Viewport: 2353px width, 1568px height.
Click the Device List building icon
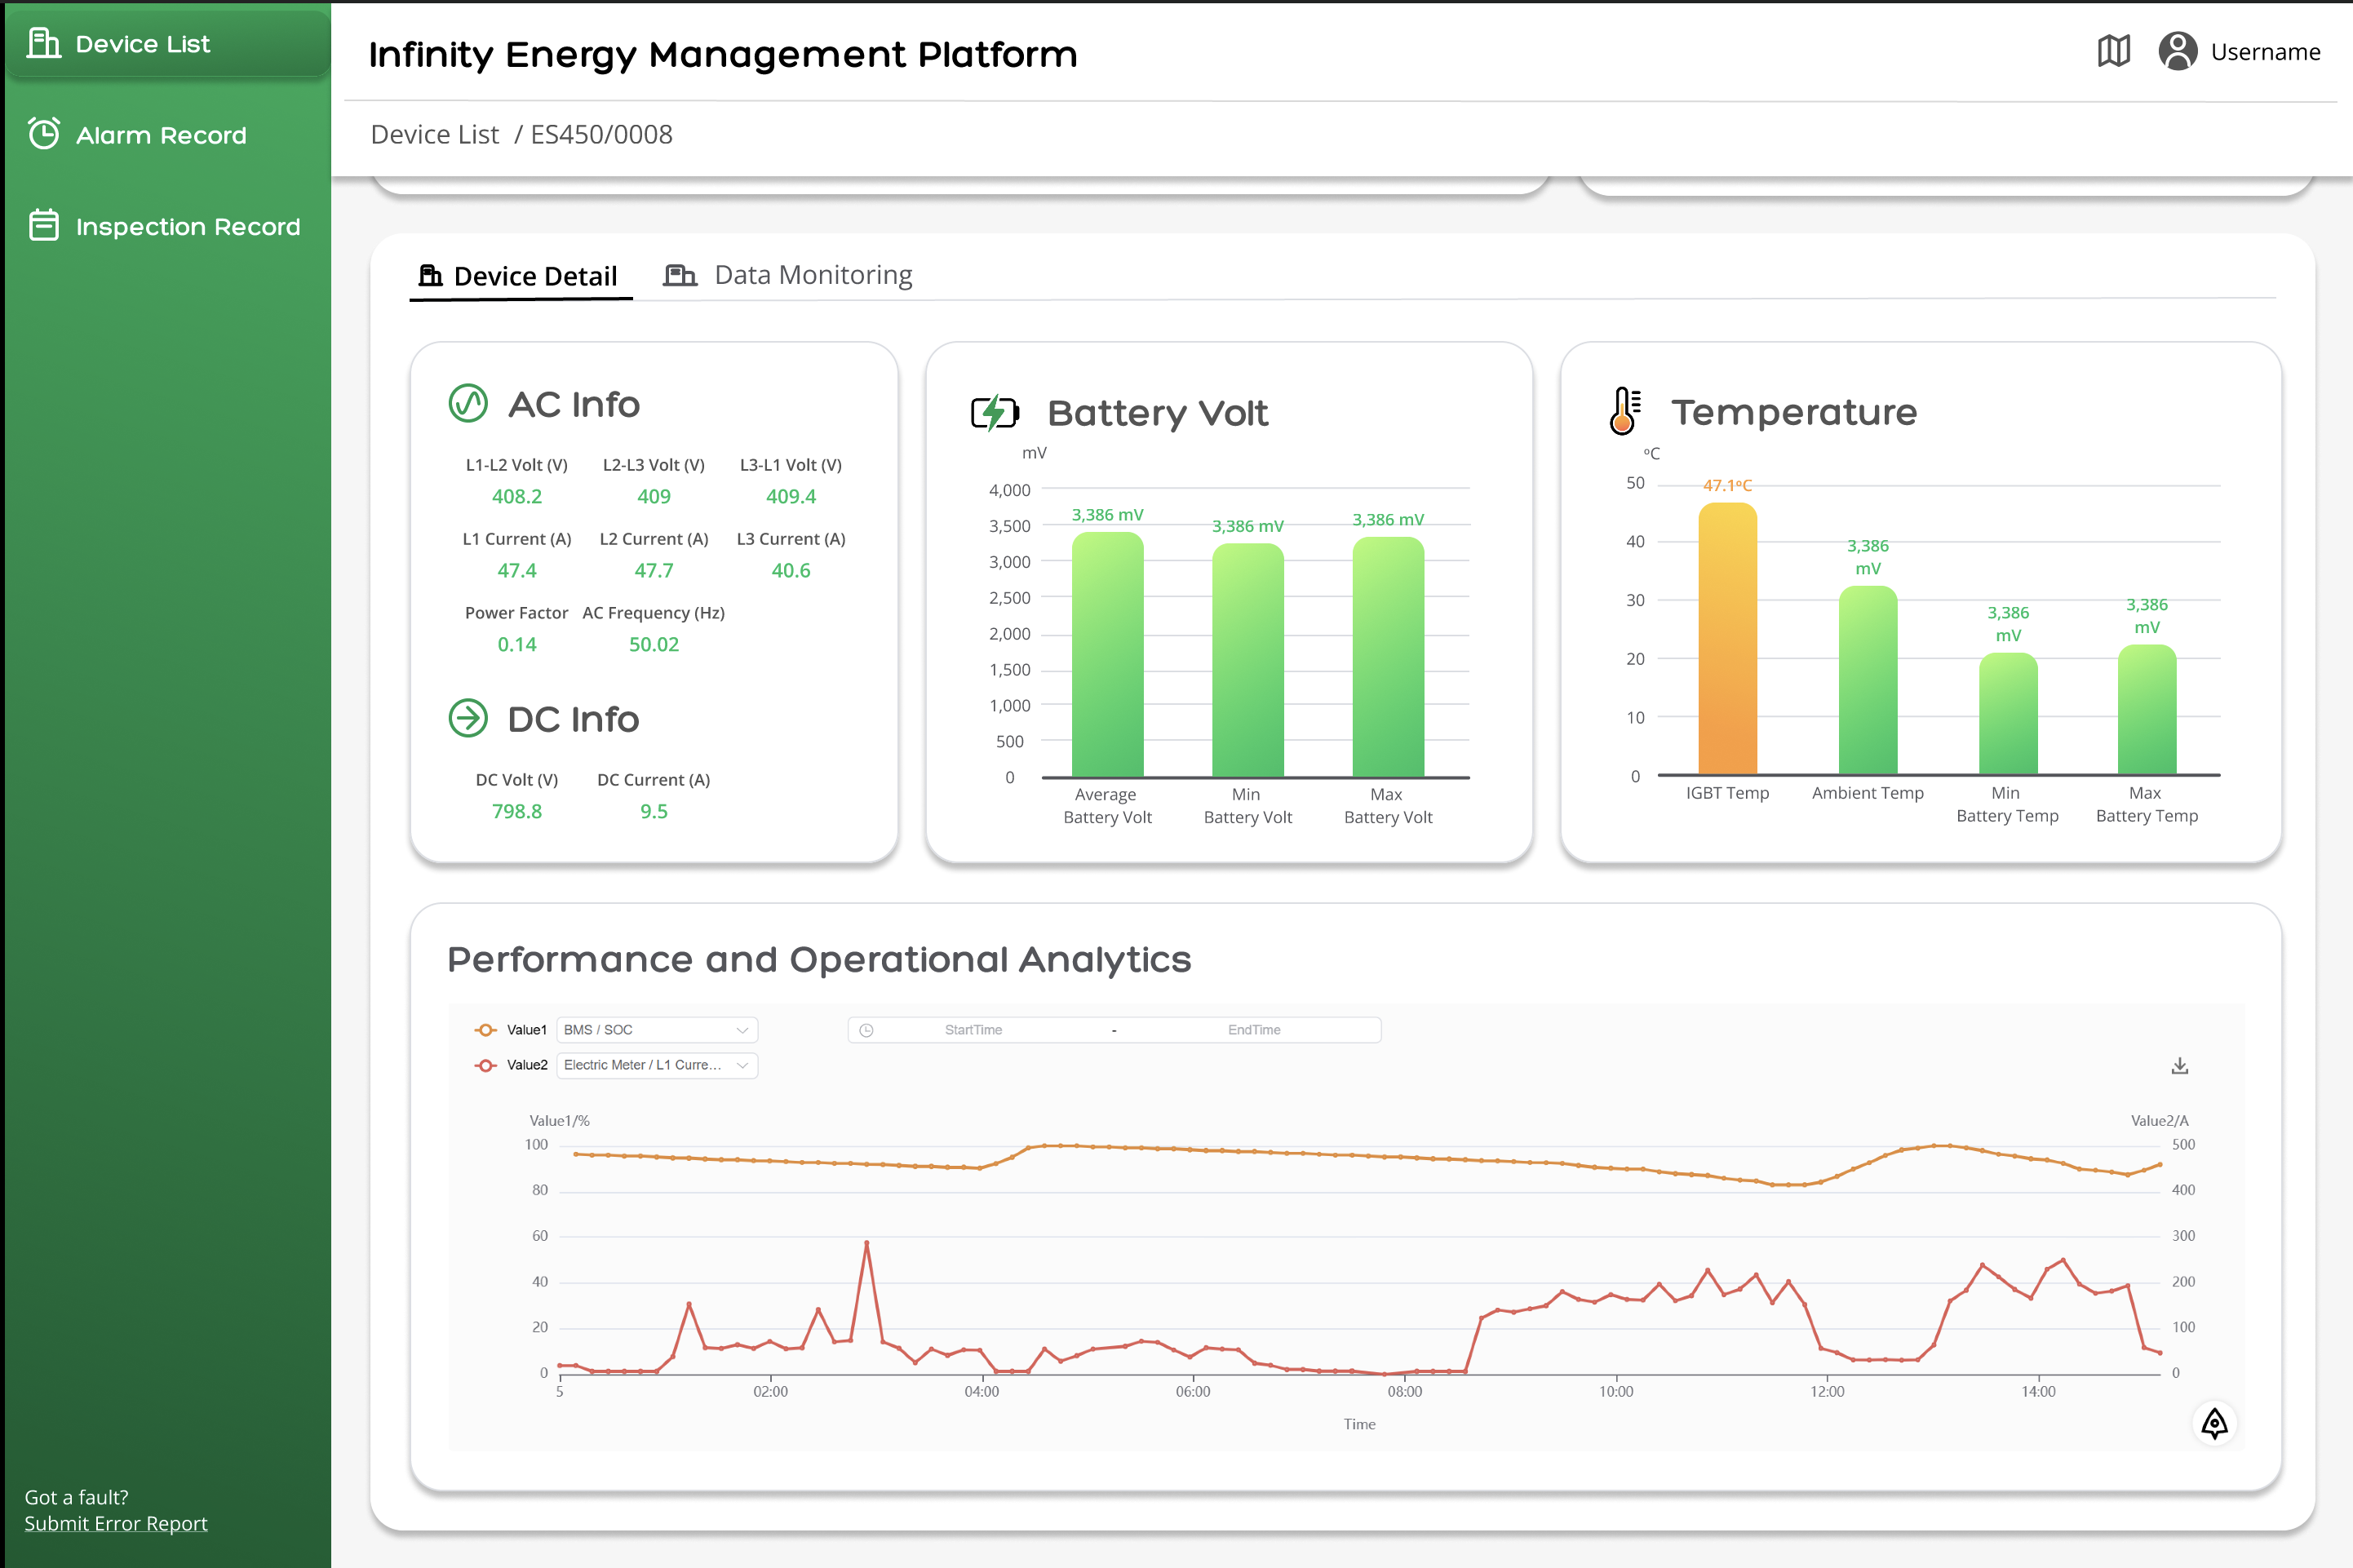(x=44, y=43)
